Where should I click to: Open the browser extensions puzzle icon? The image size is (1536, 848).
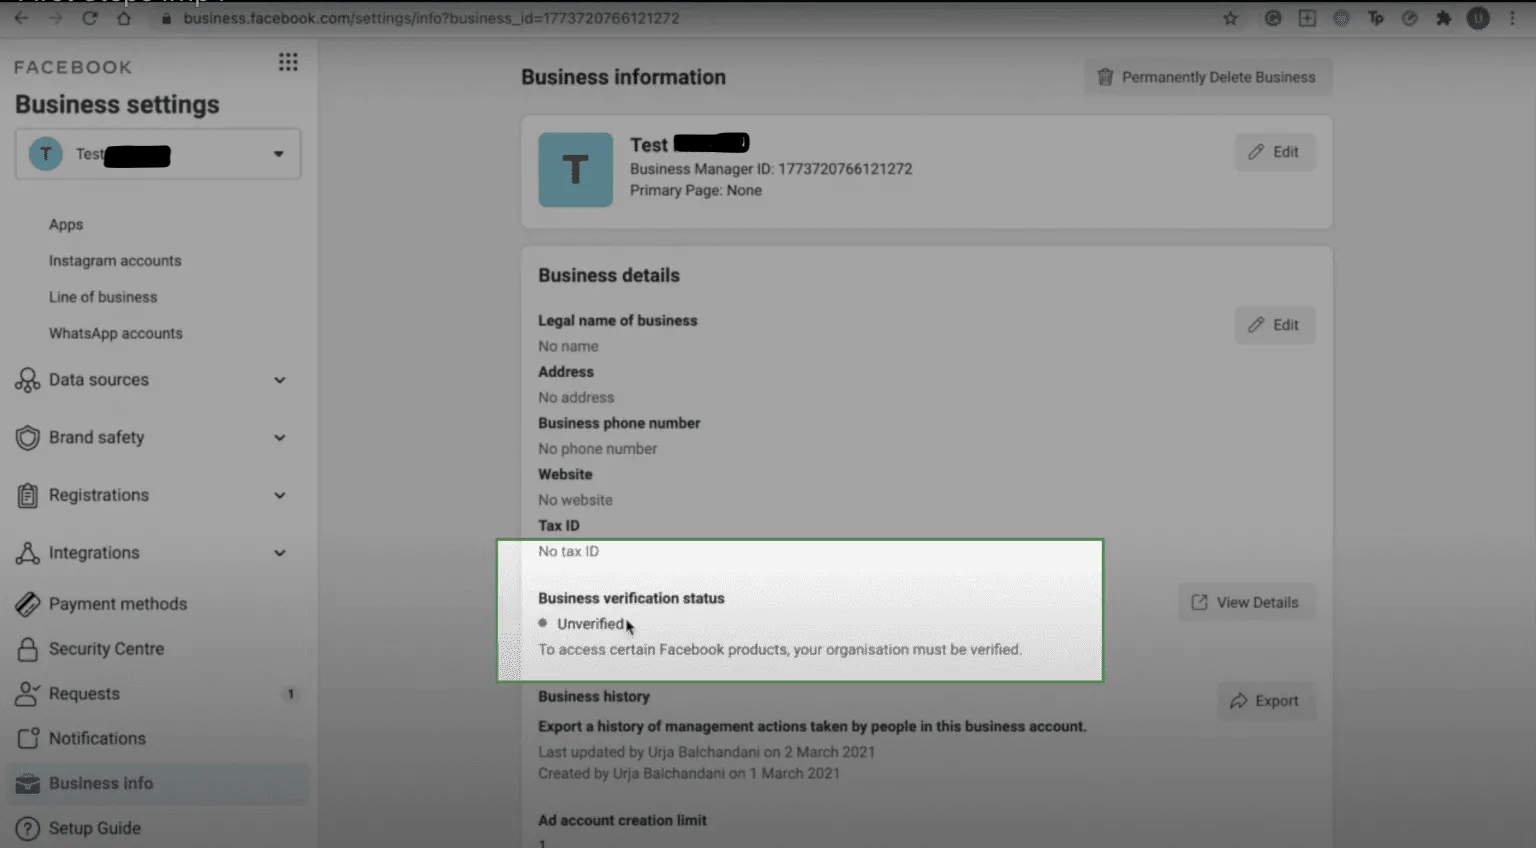click(x=1443, y=18)
